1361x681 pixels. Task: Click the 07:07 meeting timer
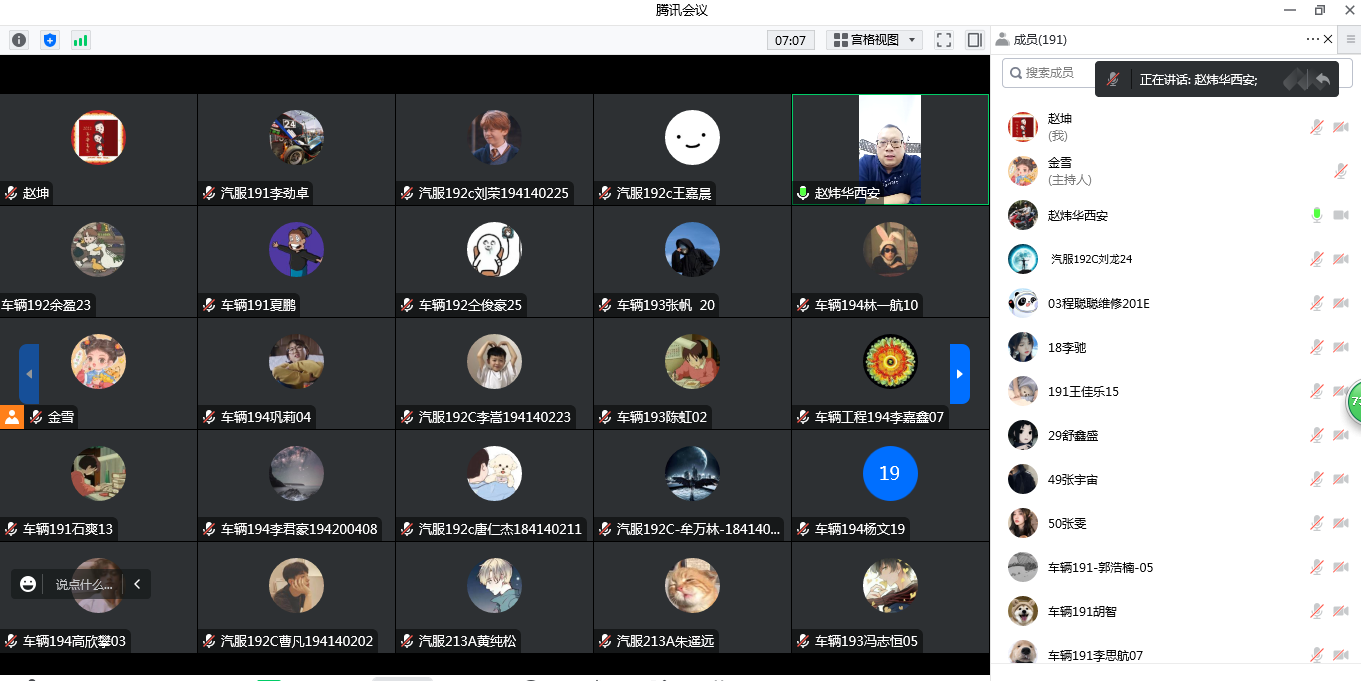(790, 40)
